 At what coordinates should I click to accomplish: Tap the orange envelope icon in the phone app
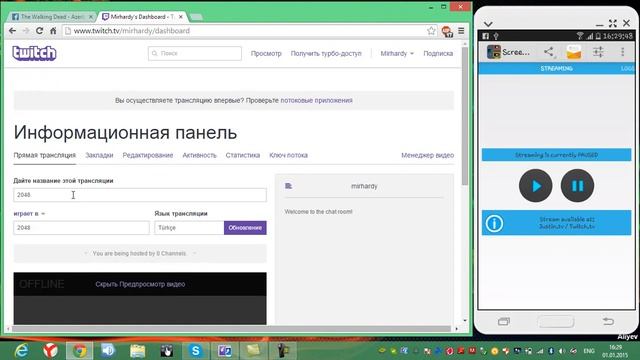click(x=573, y=52)
